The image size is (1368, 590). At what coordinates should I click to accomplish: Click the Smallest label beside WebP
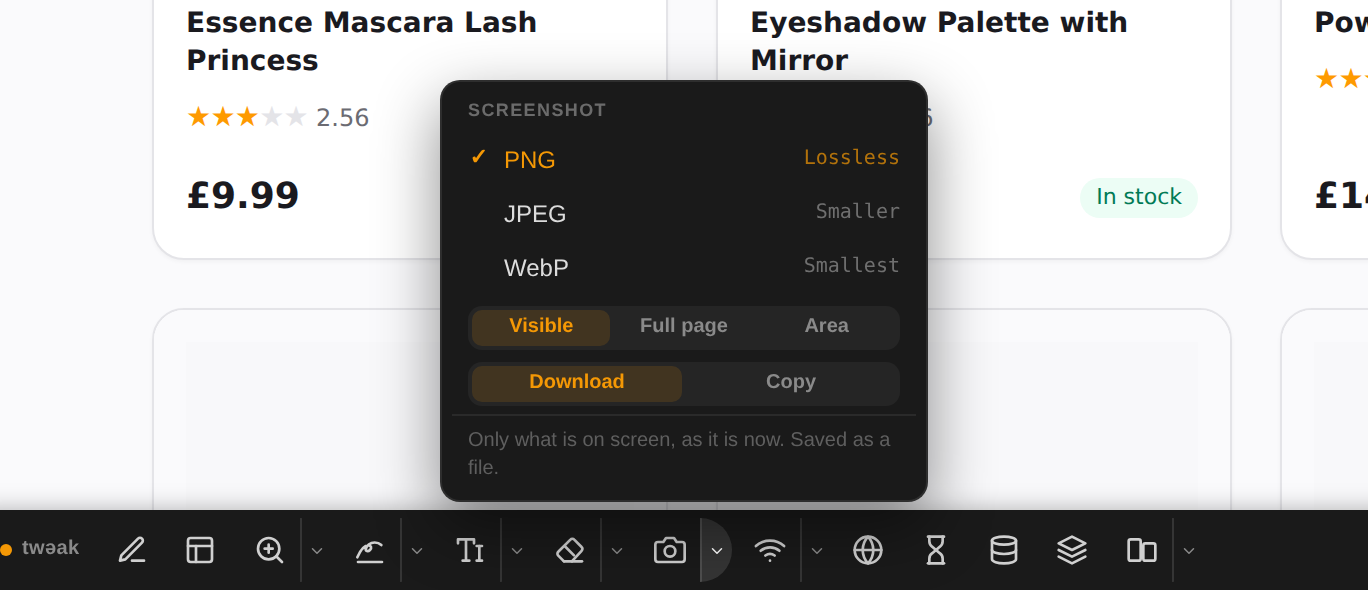tap(852, 265)
